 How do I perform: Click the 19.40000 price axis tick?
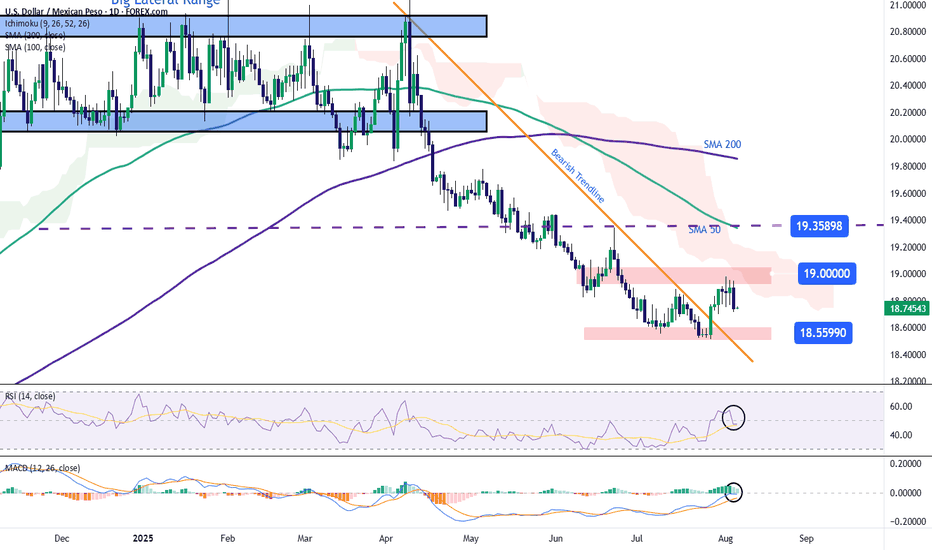coord(908,220)
